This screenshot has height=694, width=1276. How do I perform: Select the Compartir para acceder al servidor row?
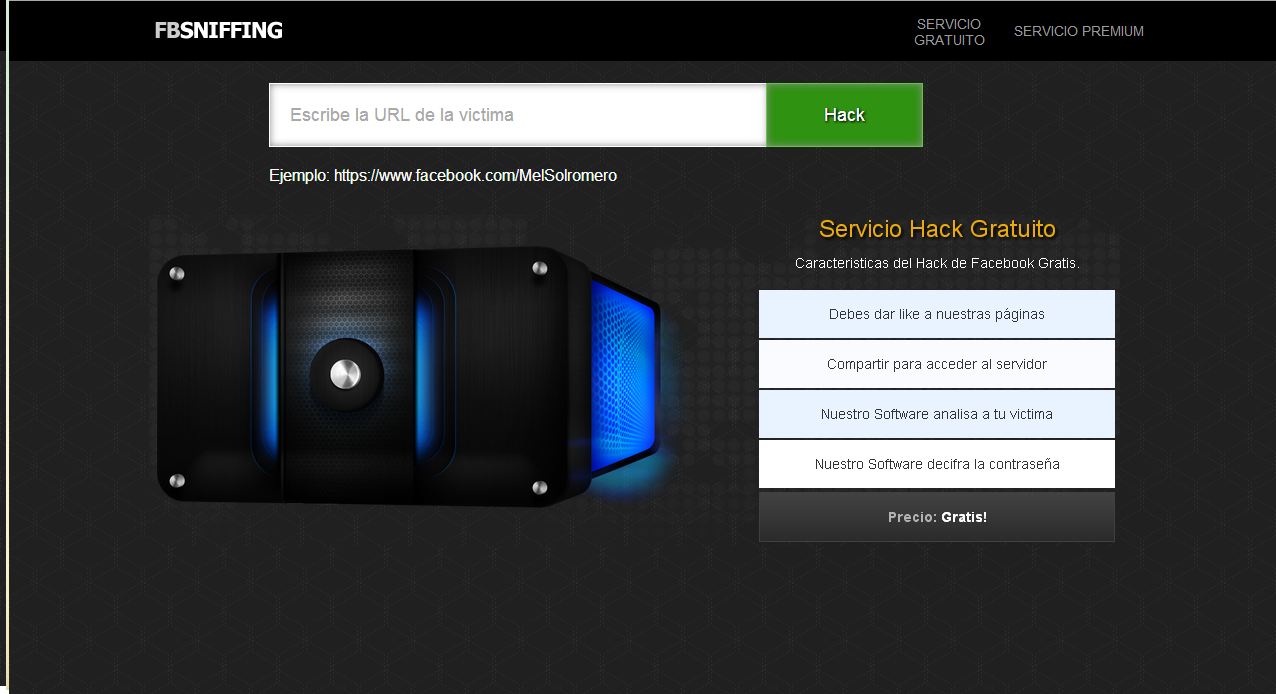pyautogui.click(x=937, y=364)
